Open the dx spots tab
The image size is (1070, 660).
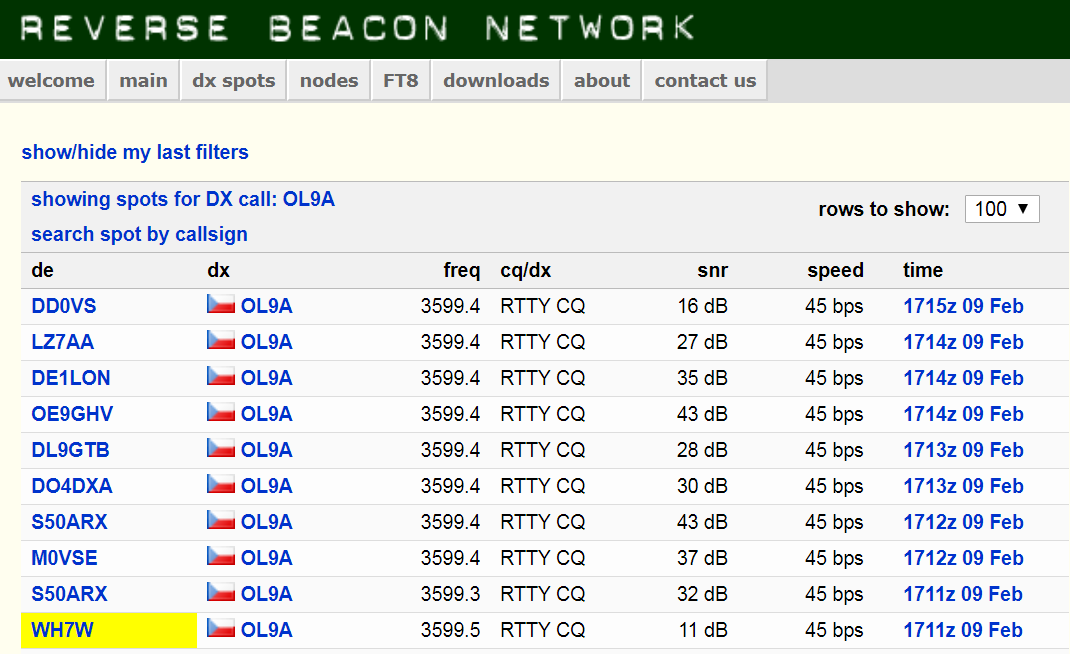[233, 81]
